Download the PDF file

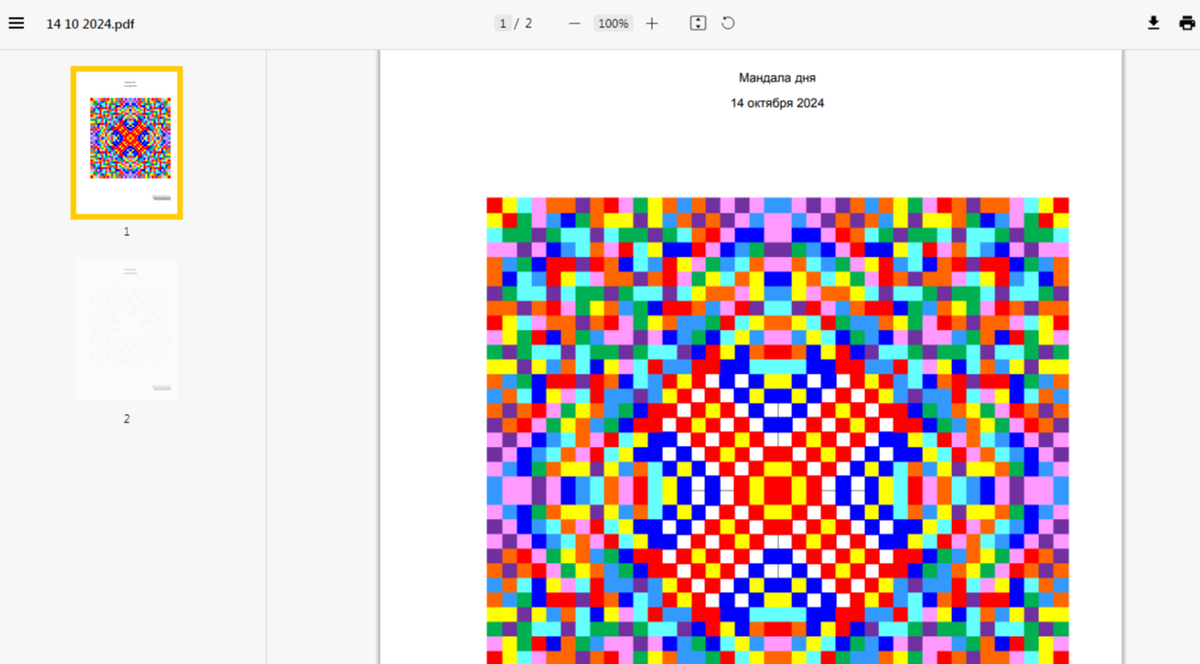coord(1153,23)
